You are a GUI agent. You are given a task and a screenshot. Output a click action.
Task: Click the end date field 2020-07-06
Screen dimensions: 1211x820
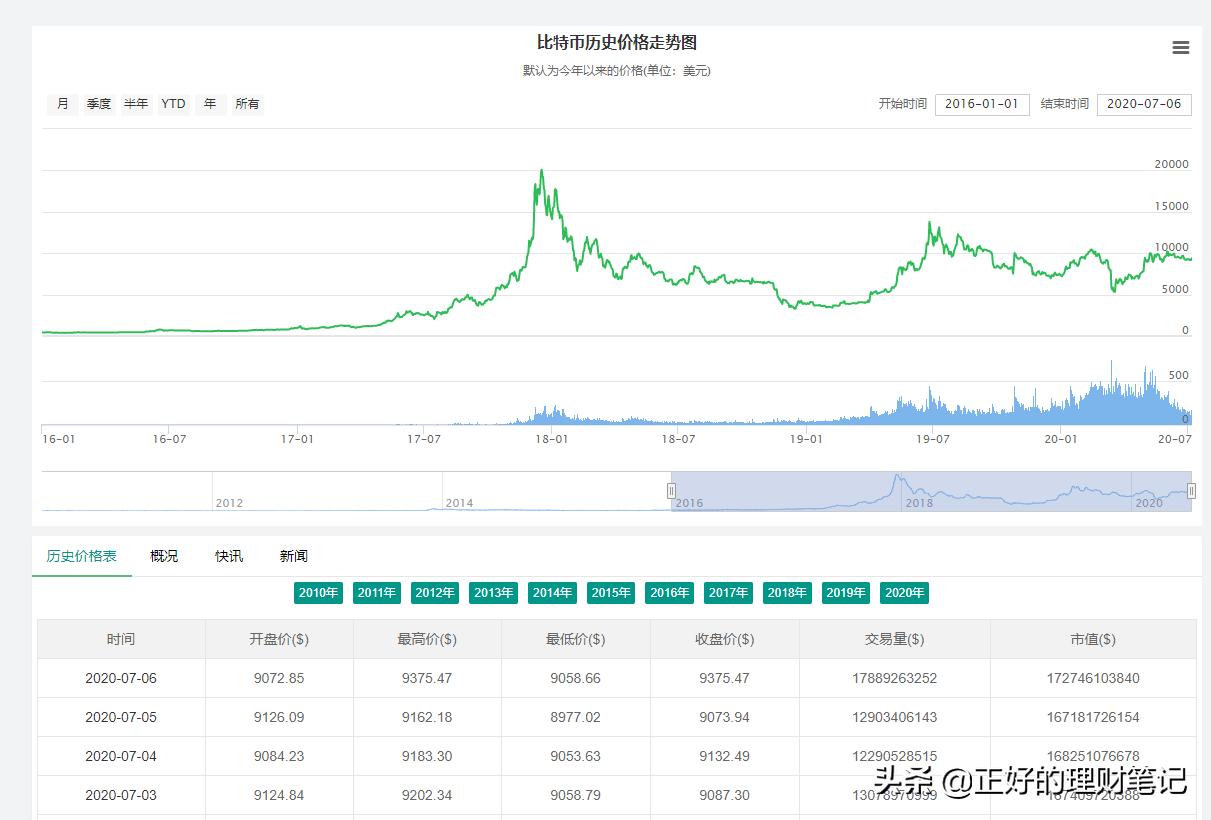pyautogui.click(x=1143, y=104)
